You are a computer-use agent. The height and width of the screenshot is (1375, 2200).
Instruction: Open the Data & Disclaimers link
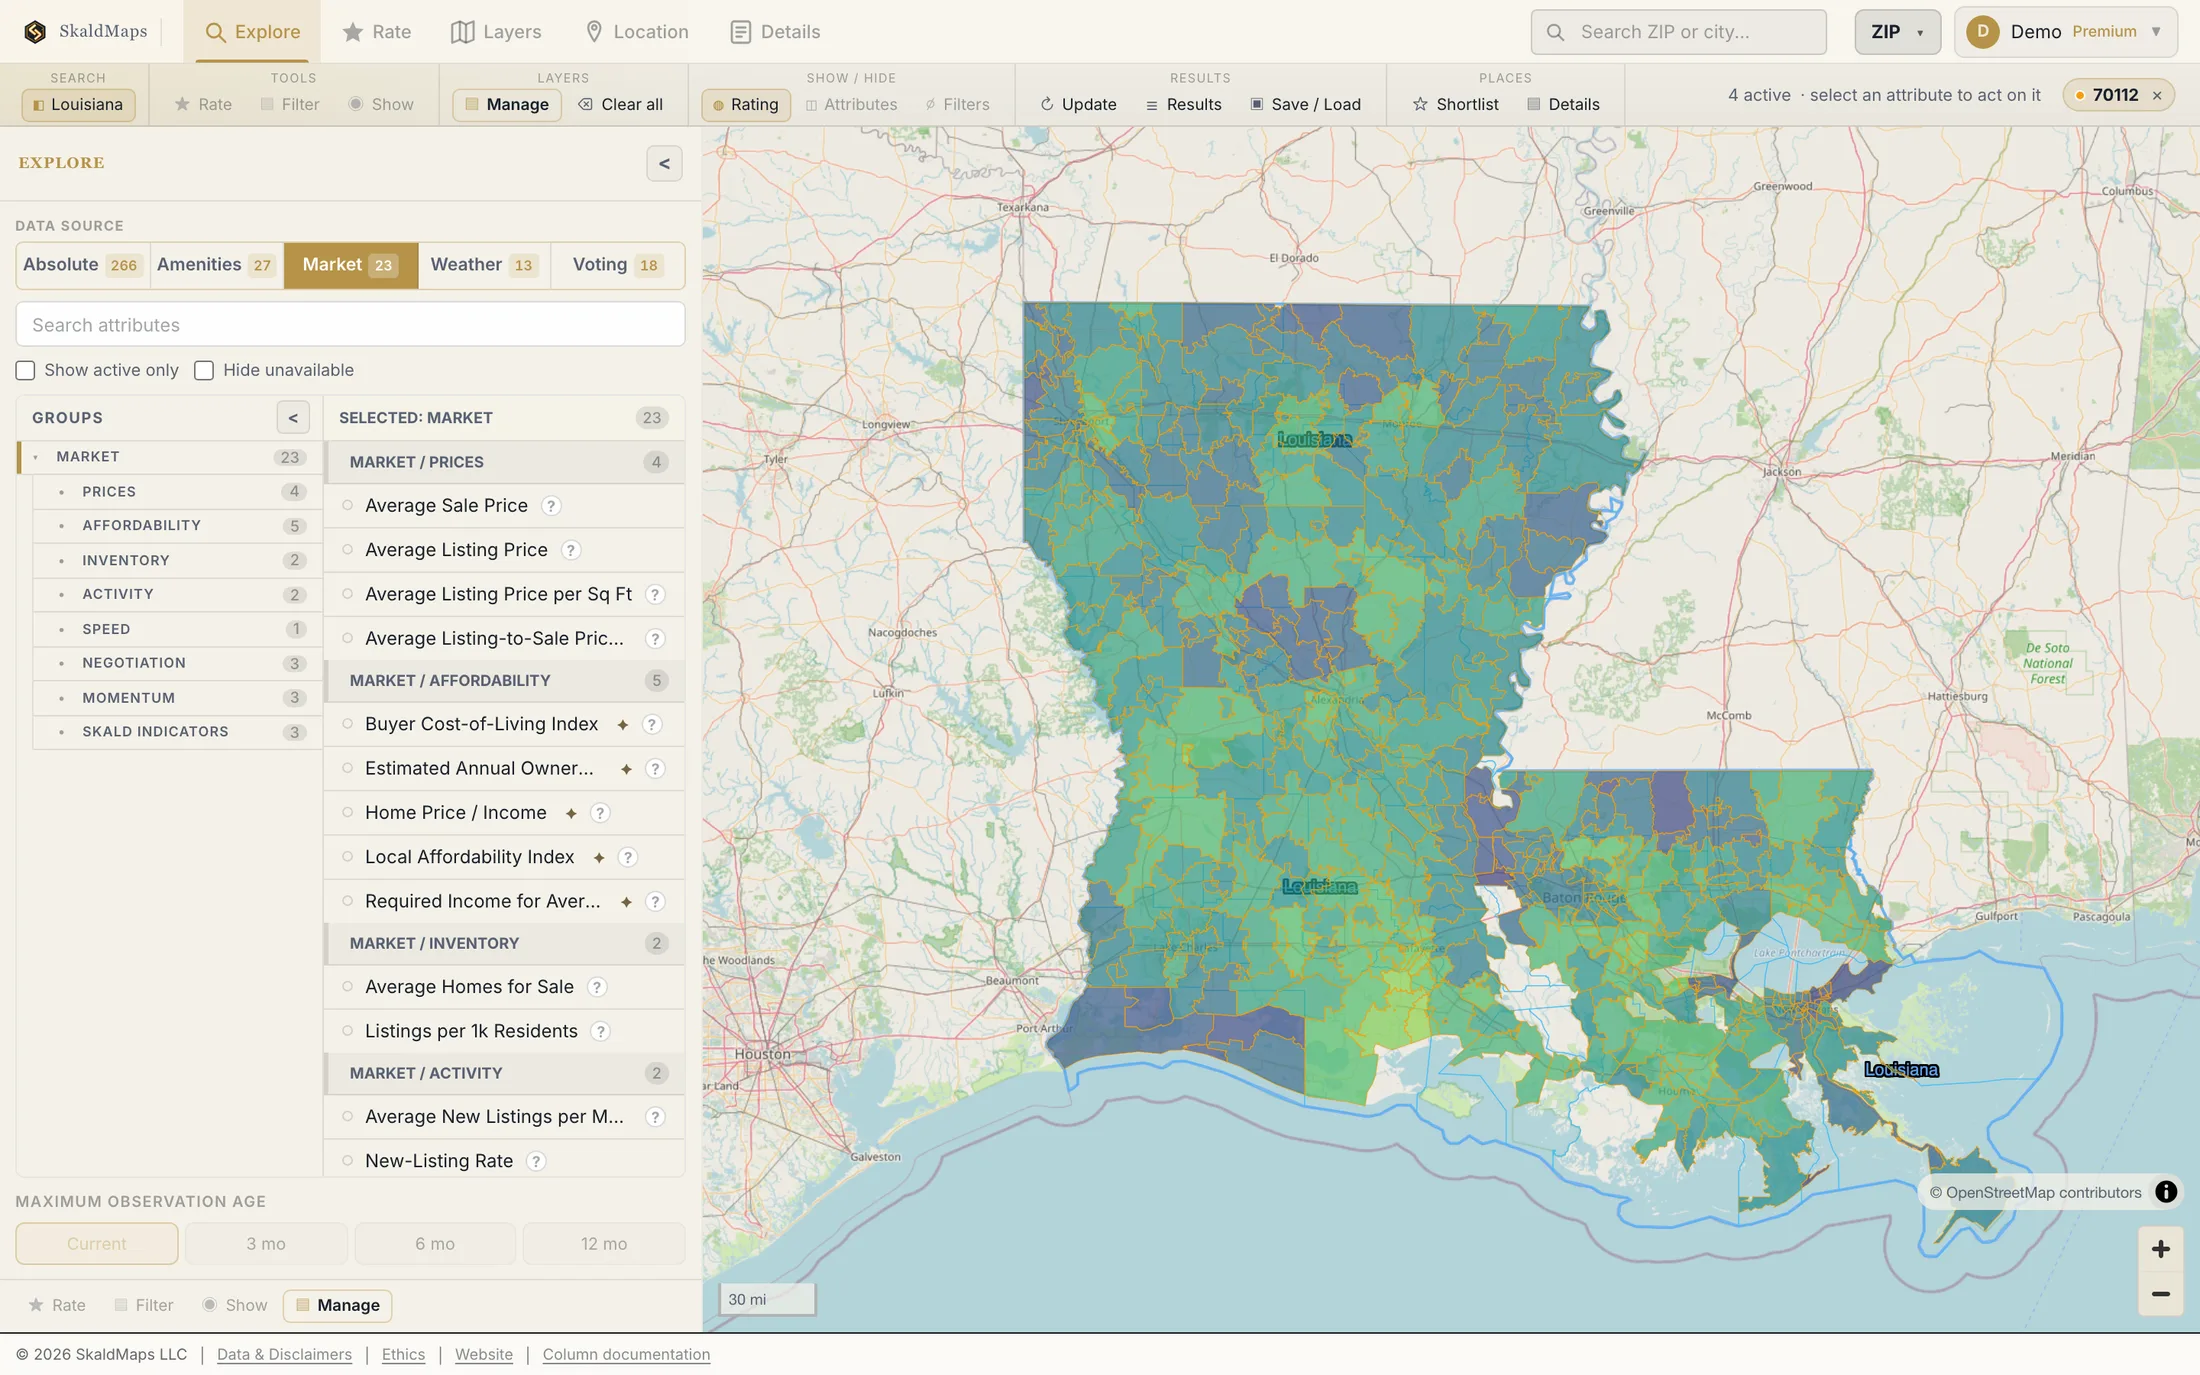click(284, 1354)
